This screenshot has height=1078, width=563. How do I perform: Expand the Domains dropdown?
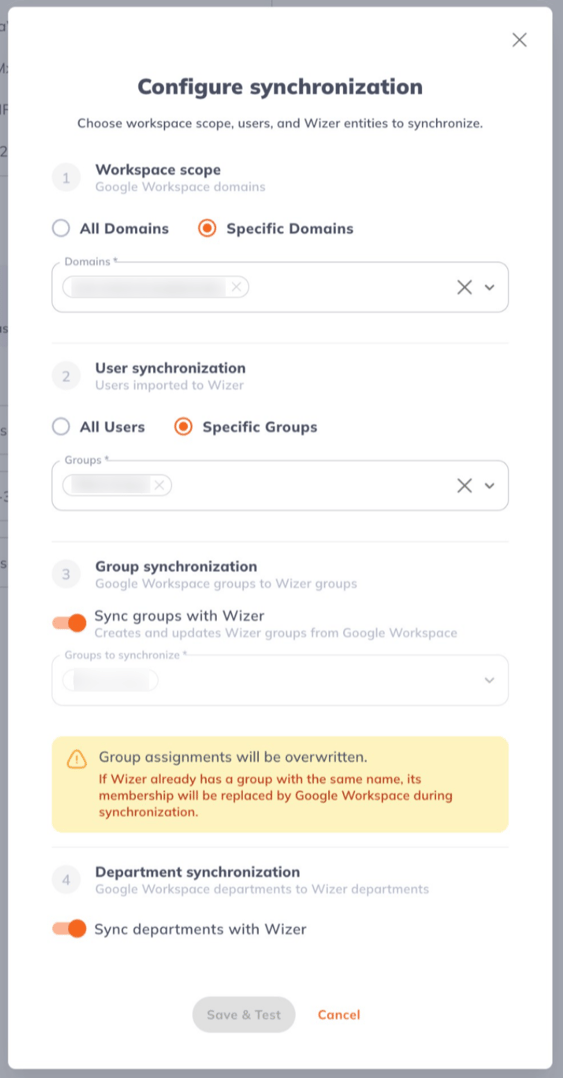(x=489, y=287)
